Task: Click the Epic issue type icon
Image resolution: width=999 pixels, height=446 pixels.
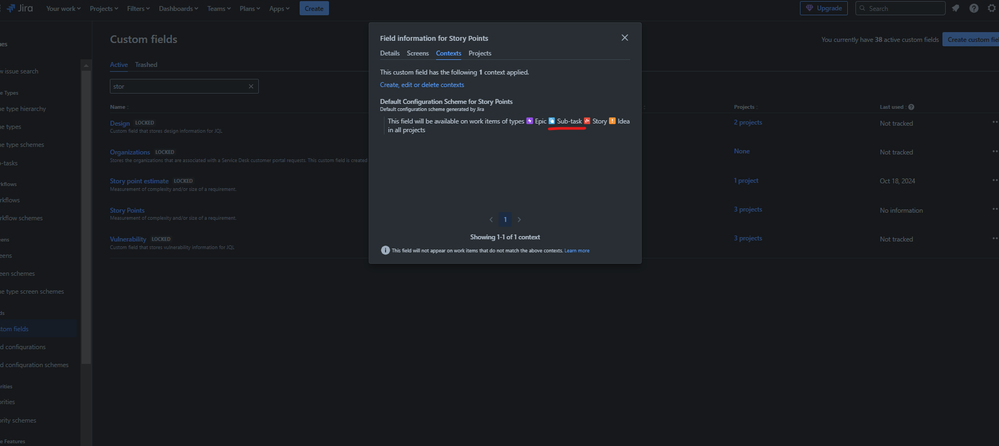Action: [529, 121]
